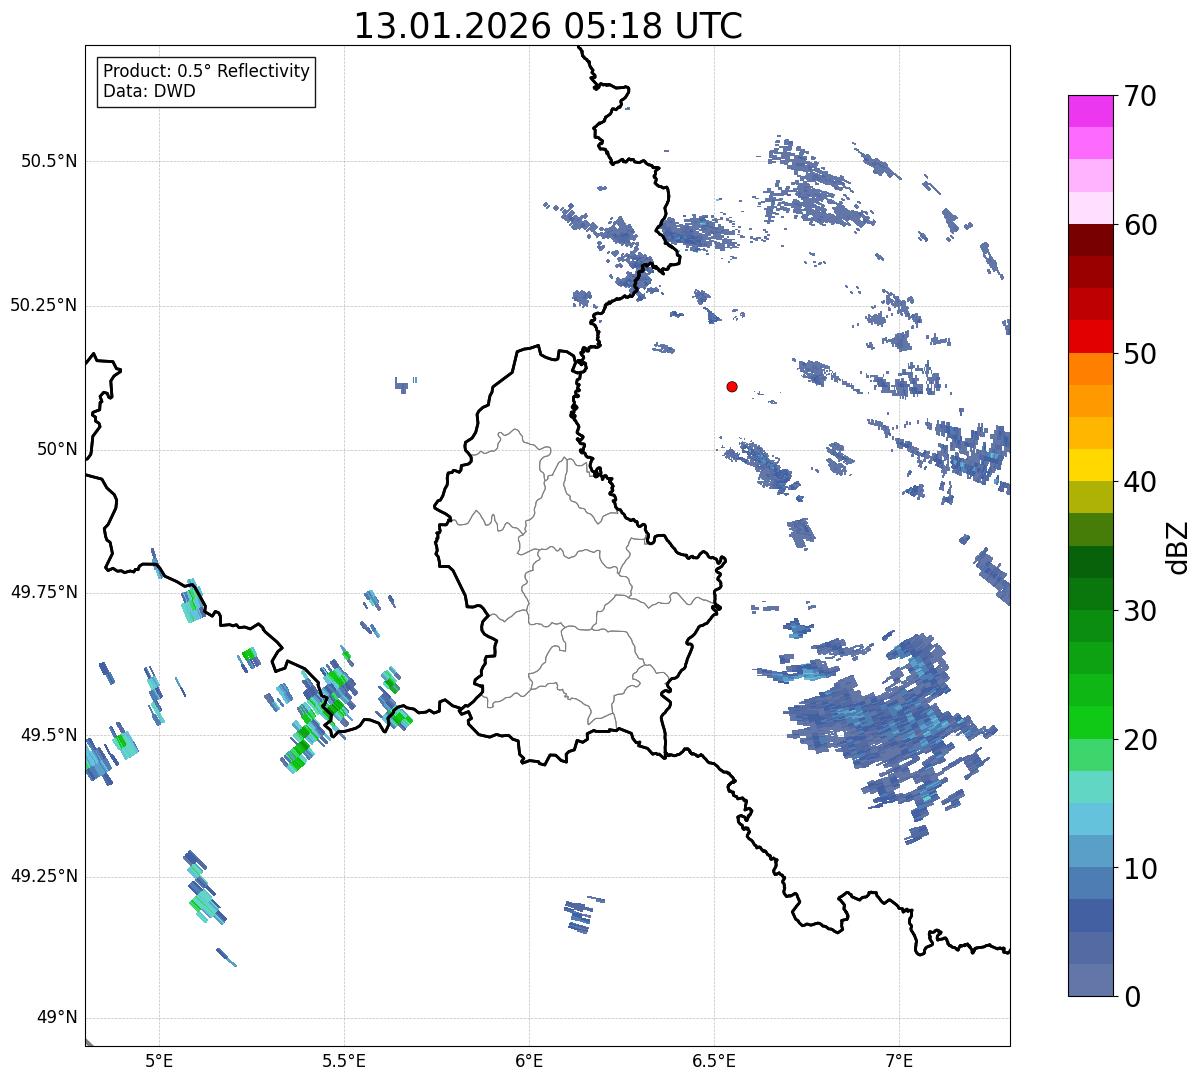Click the red radar site marker
The image size is (1202, 1081).
(732, 386)
